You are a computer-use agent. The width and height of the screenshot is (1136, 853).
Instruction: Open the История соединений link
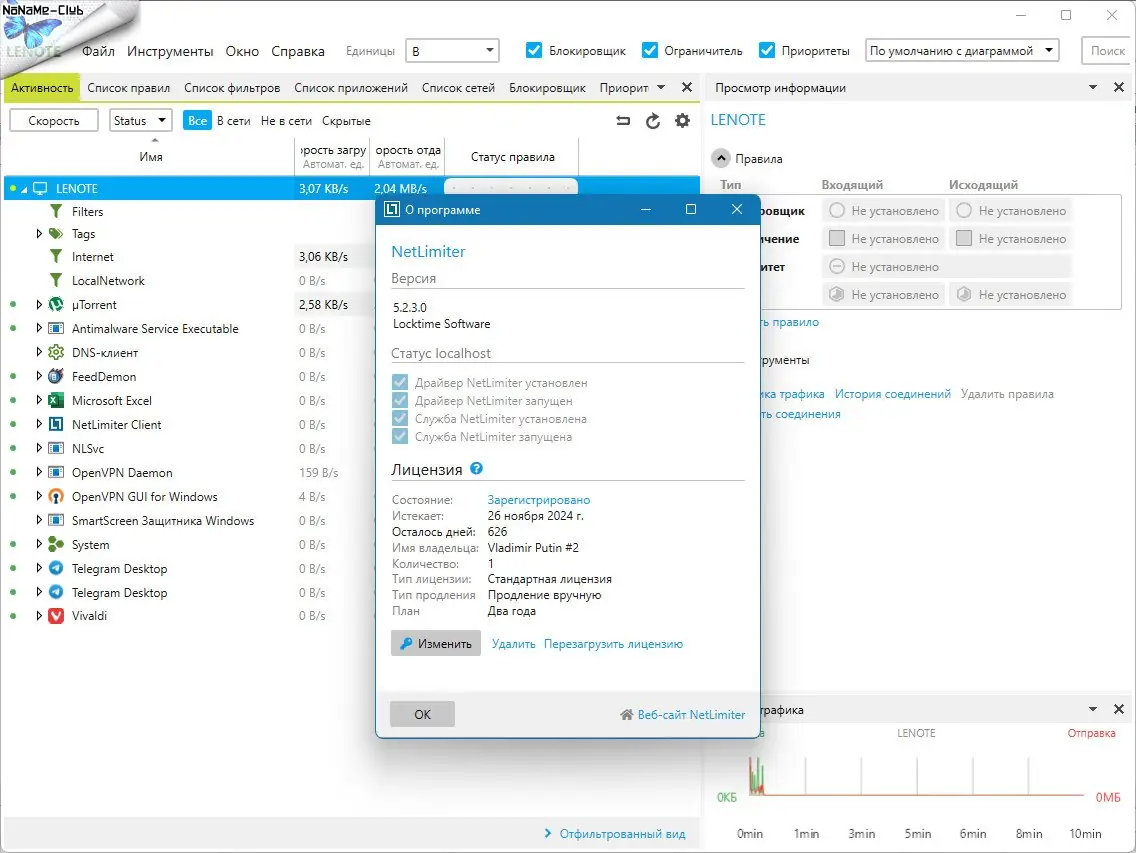click(893, 394)
